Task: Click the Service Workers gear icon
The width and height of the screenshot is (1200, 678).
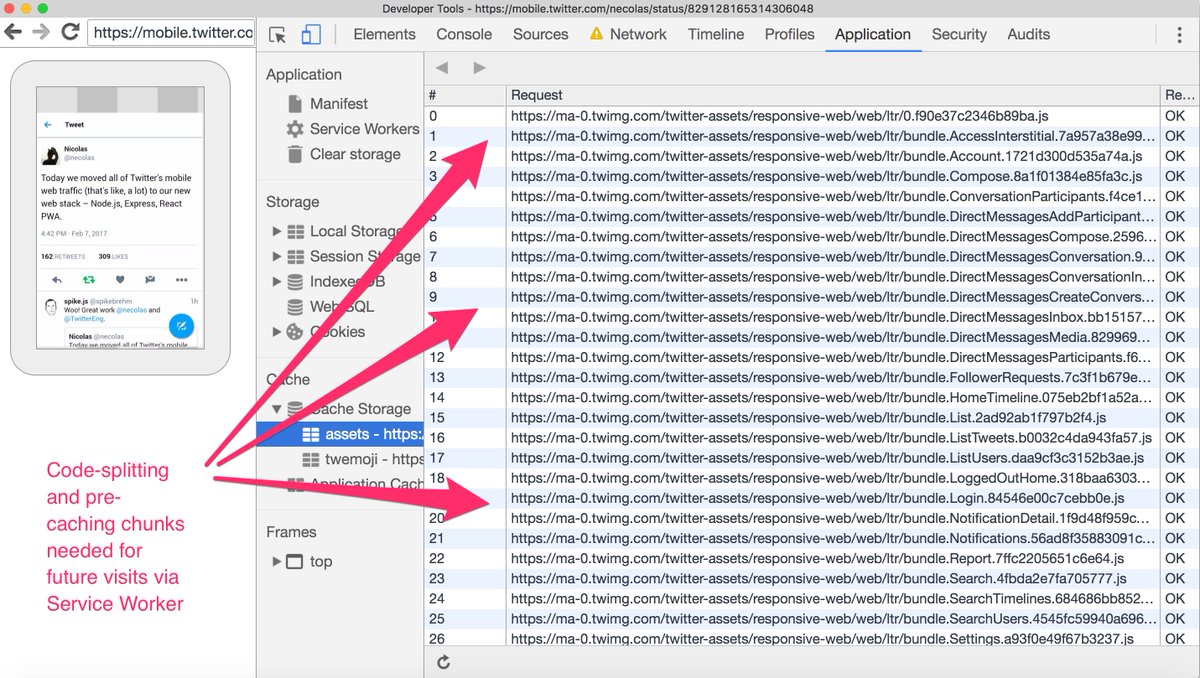Action: pyautogui.click(x=295, y=129)
